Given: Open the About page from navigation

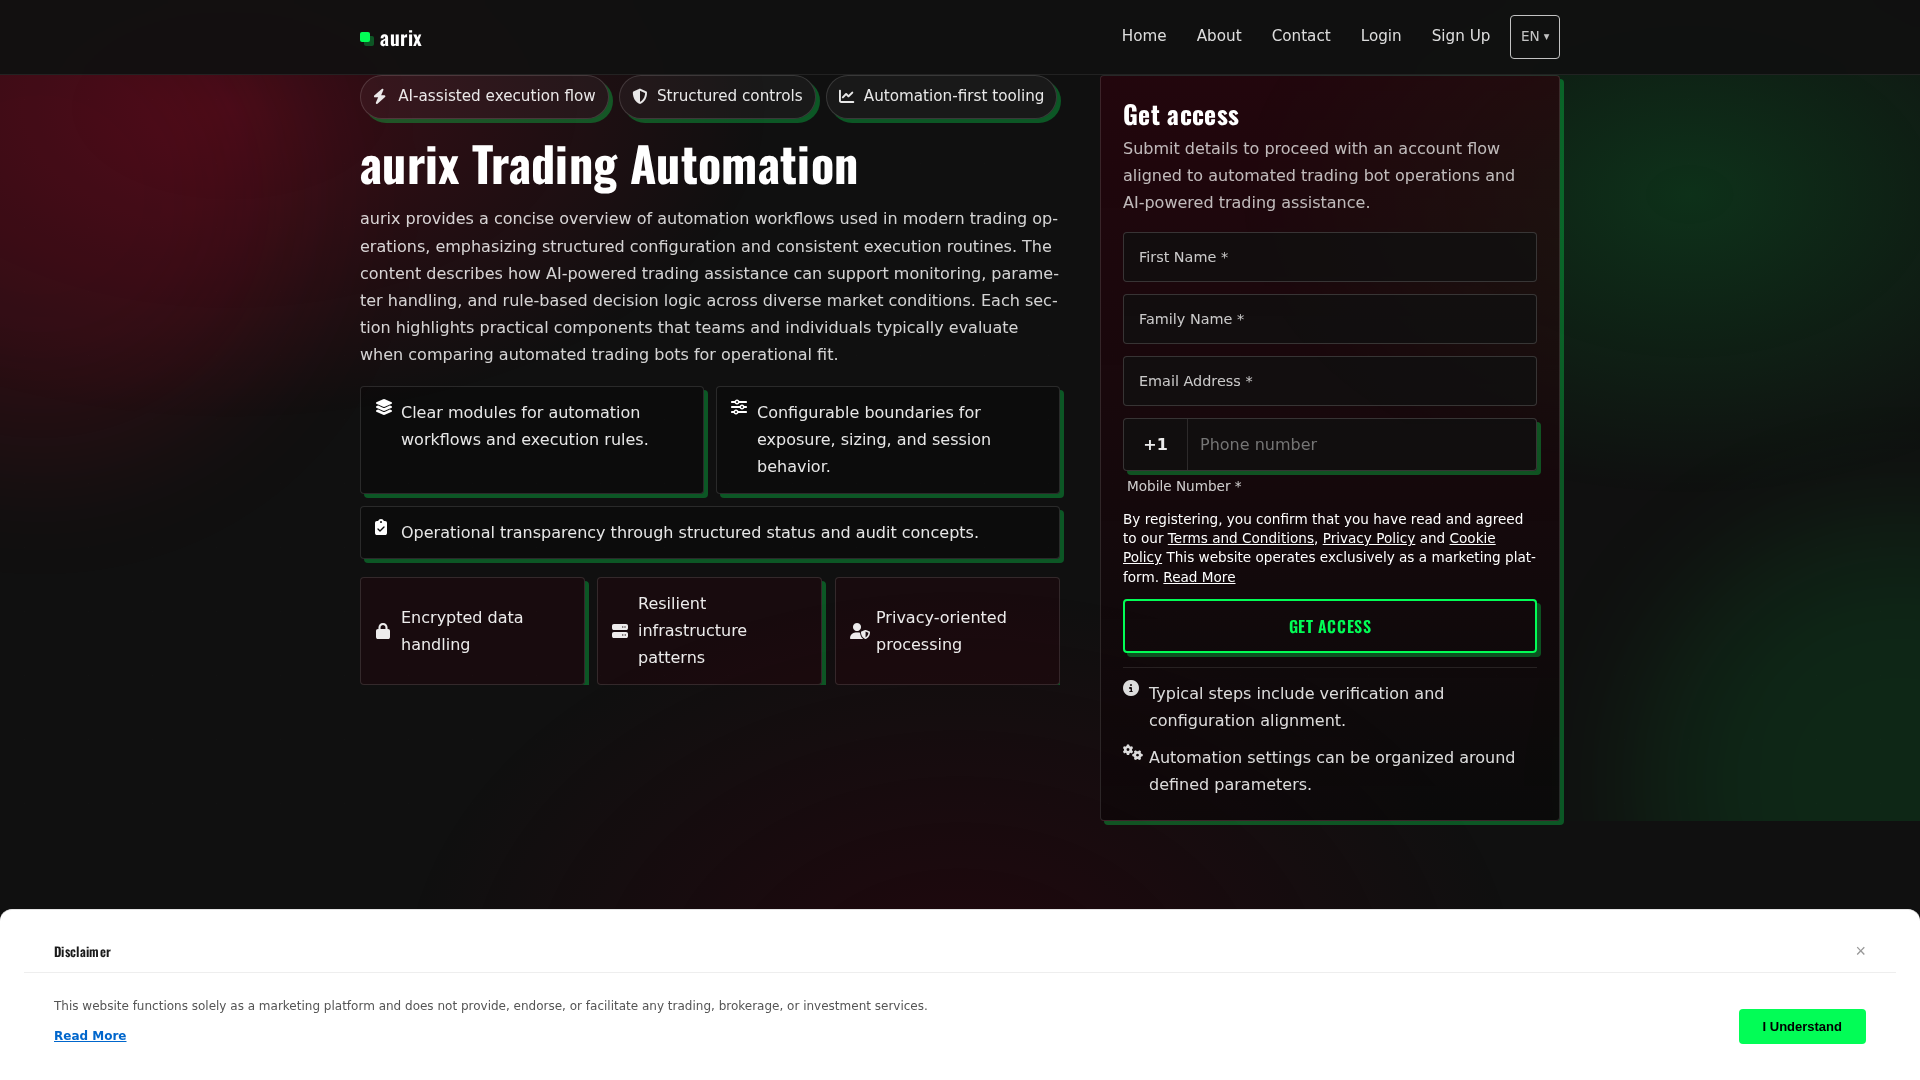Looking at the screenshot, I should coord(1219,36).
